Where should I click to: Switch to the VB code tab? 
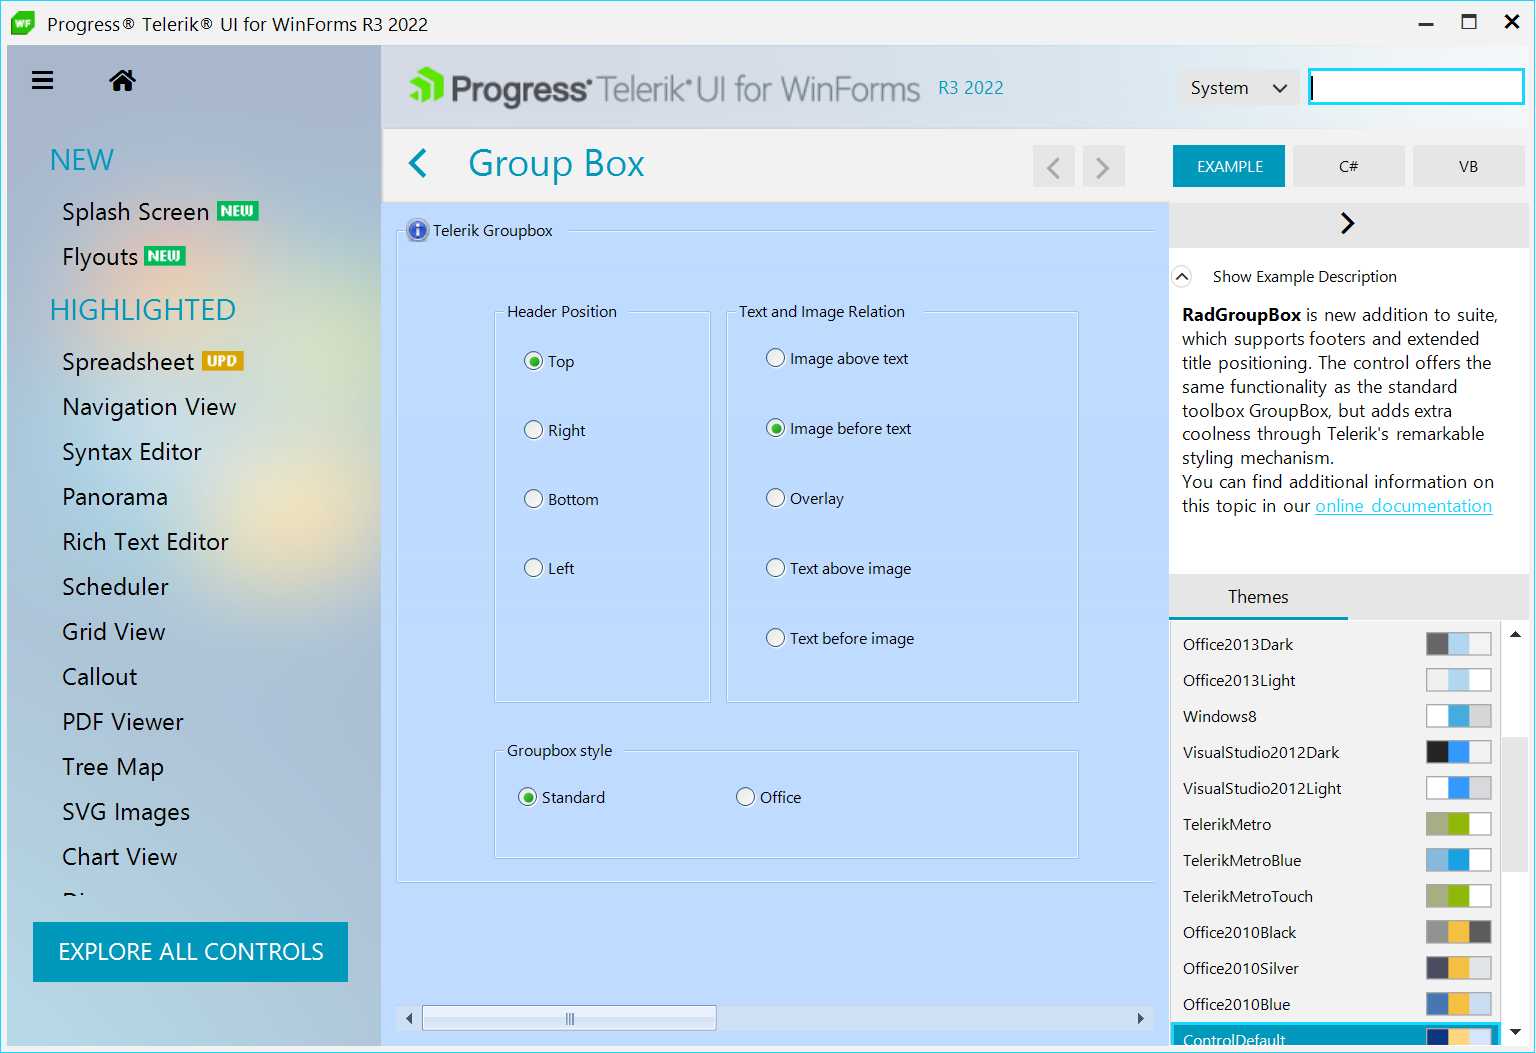click(x=1469, y=166)
